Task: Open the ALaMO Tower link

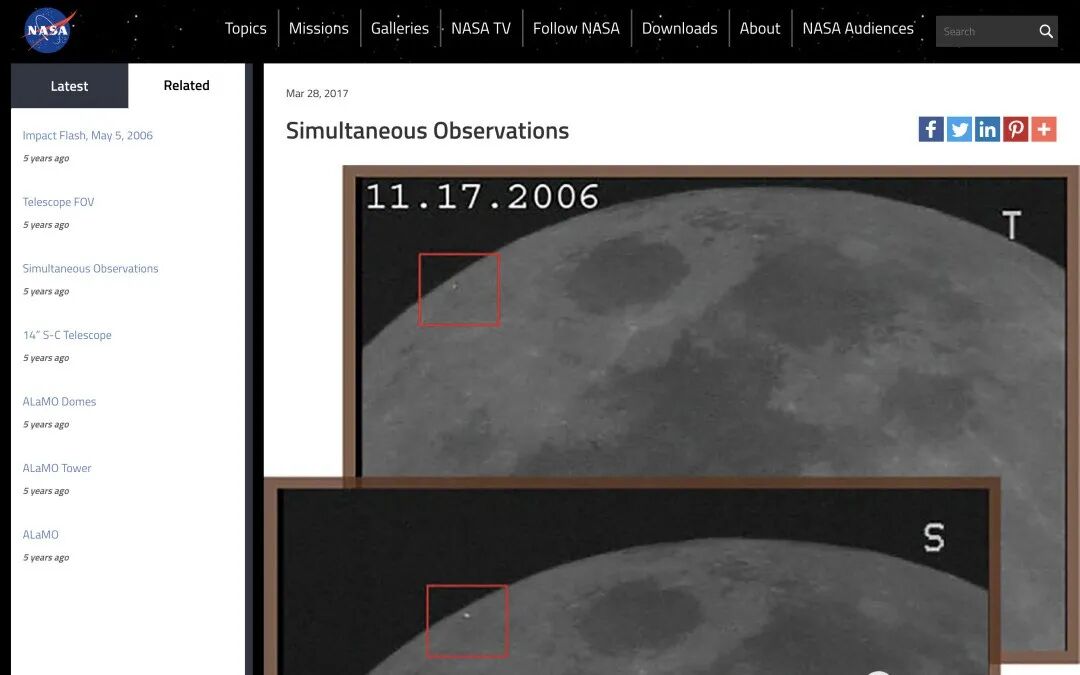Action: point(56,468)
